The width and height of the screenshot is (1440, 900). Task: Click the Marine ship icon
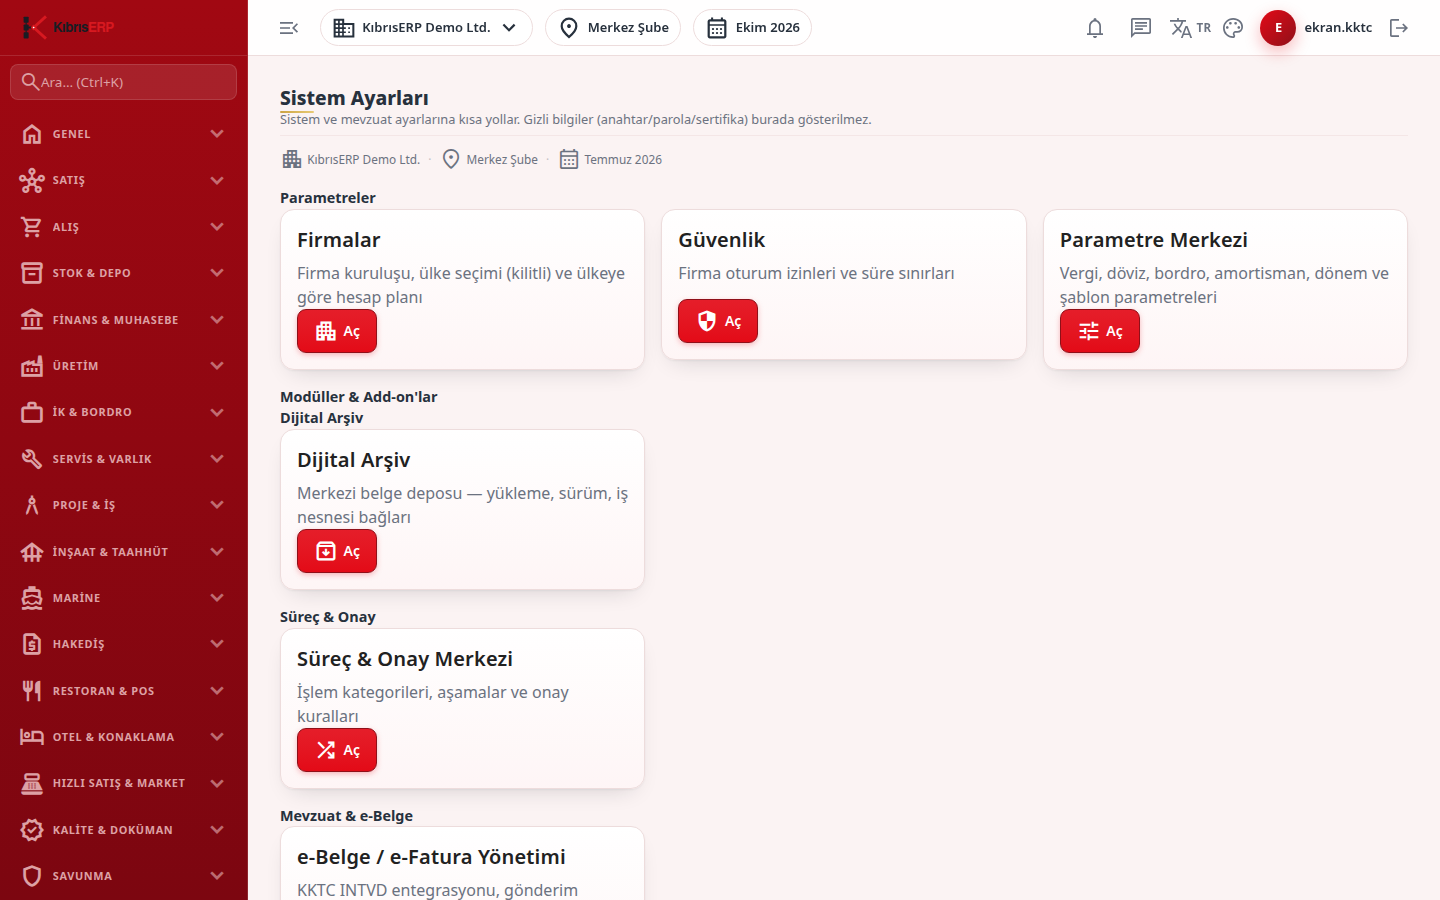point(32,598)
